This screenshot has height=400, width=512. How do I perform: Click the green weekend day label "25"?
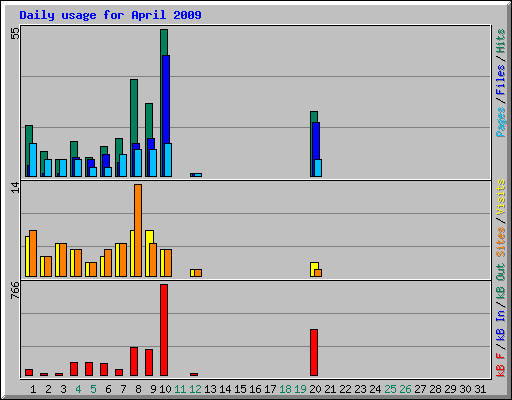point(390,389)
